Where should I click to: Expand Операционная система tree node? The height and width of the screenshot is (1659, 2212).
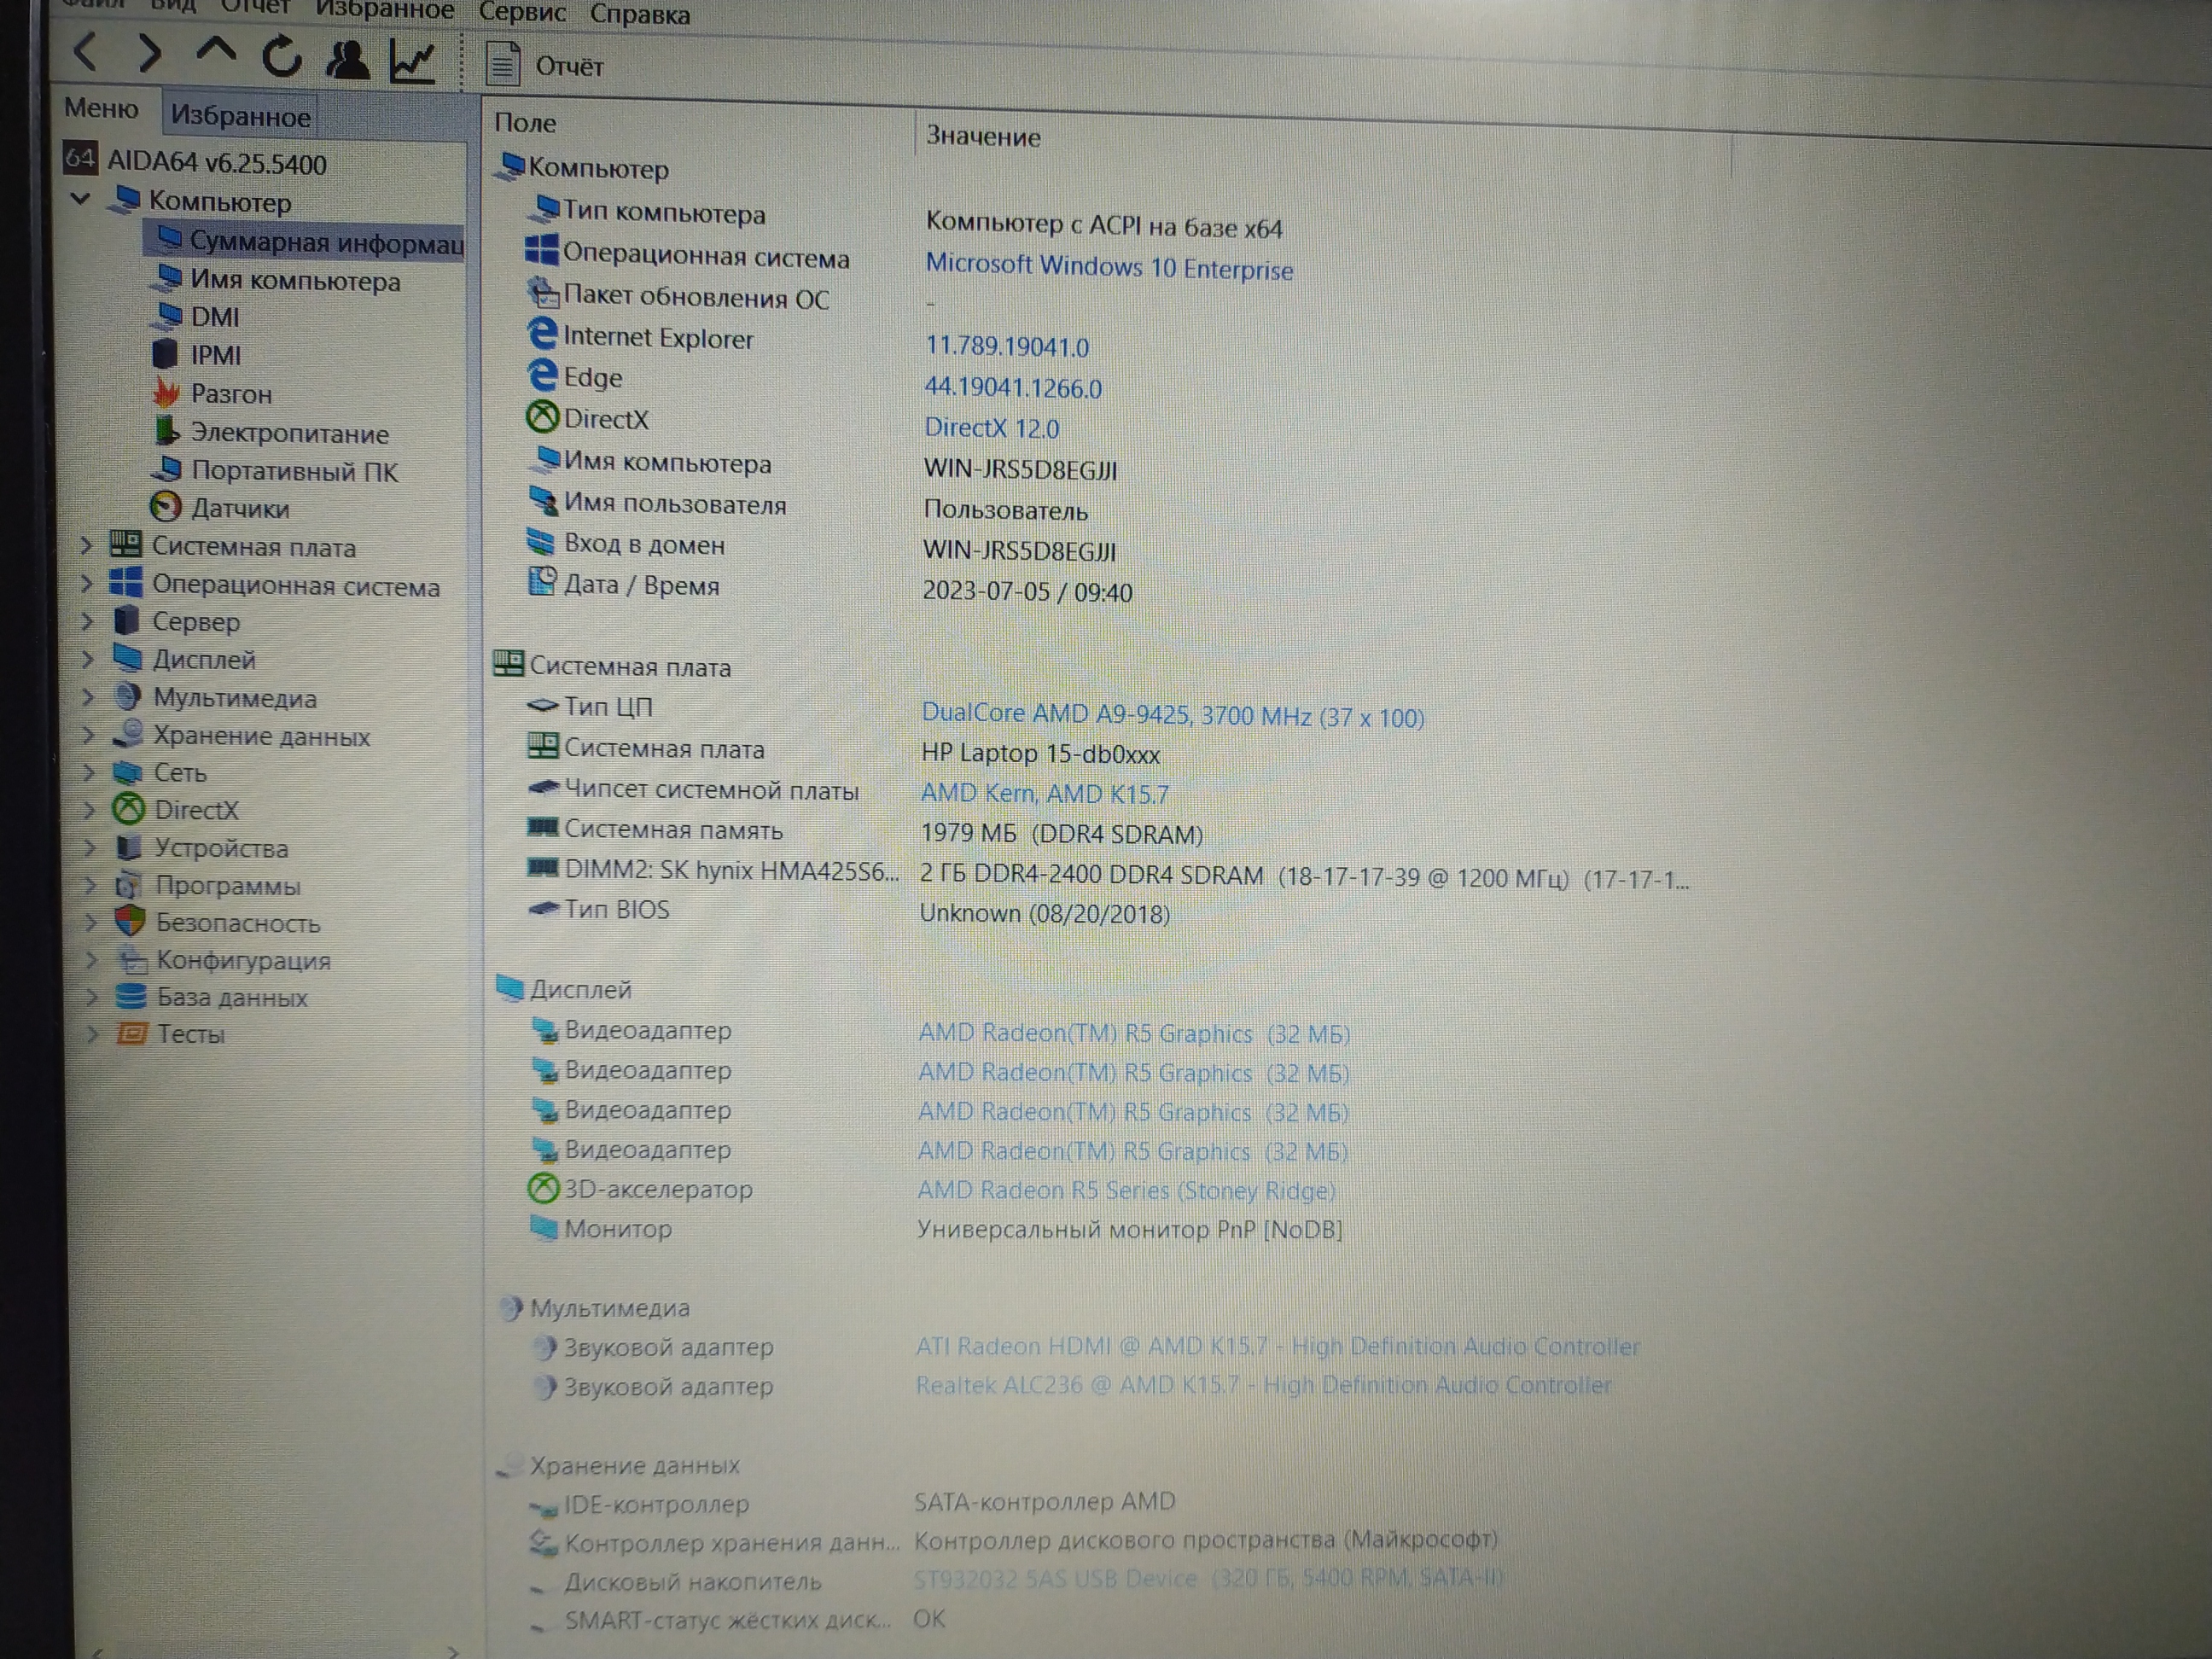(x=87, y=583)
